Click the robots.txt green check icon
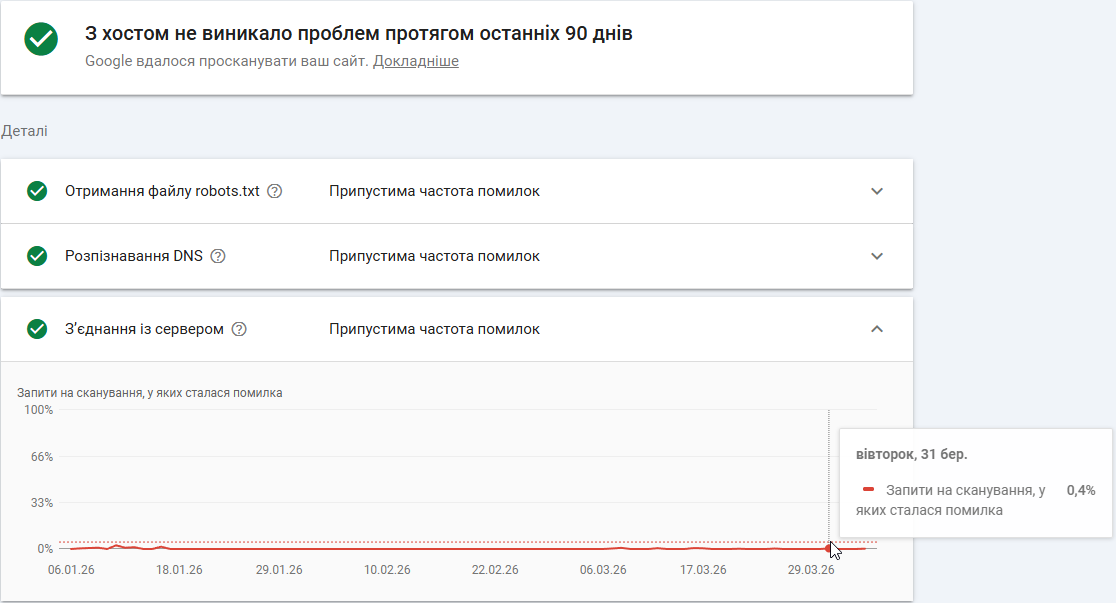Viewport: 1116px width, 603px height. click(37, 191)
